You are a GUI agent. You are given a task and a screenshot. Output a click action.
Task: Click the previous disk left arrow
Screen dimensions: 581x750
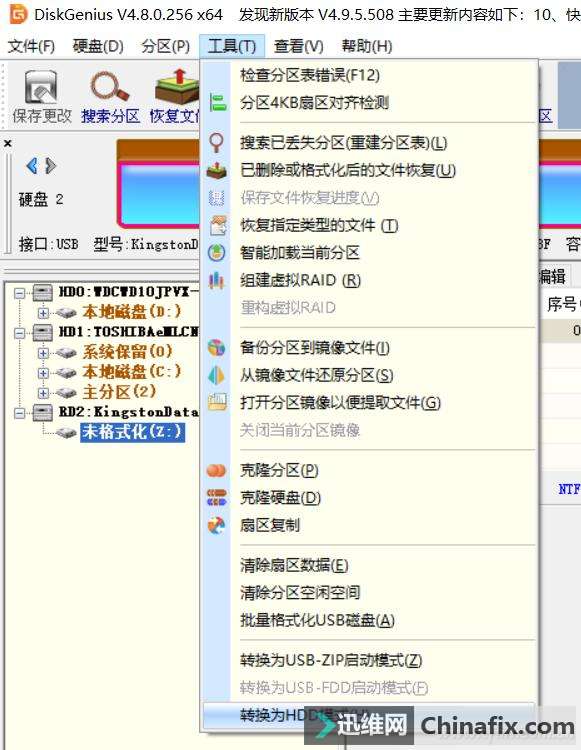pyautogui.click(x=32, y=166)
